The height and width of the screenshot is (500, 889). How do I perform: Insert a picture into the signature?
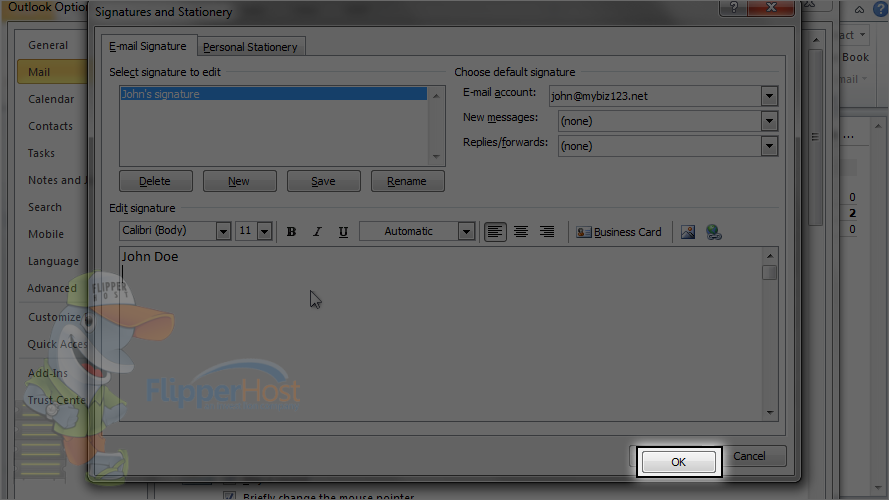pos(688,232)
